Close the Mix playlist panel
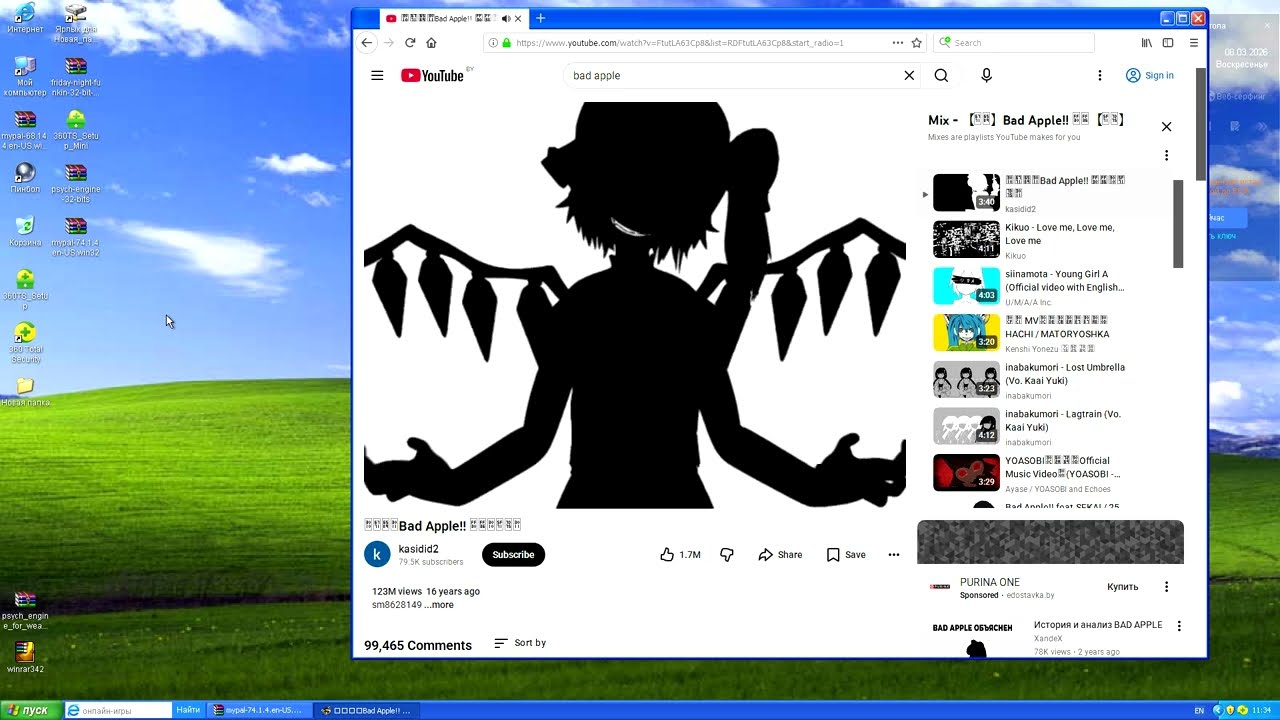The height and width of the screenshot is (720, 1280). (1166, 127)
